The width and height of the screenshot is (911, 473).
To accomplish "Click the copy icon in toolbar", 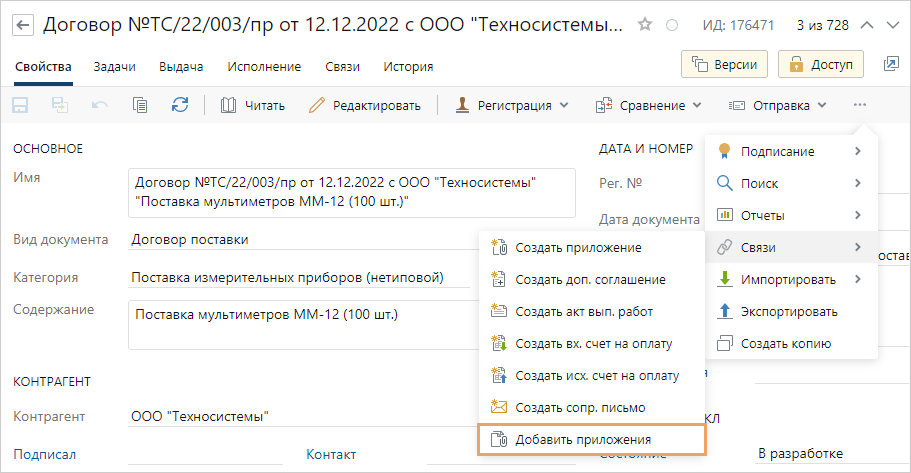I will tap(140, 105).
